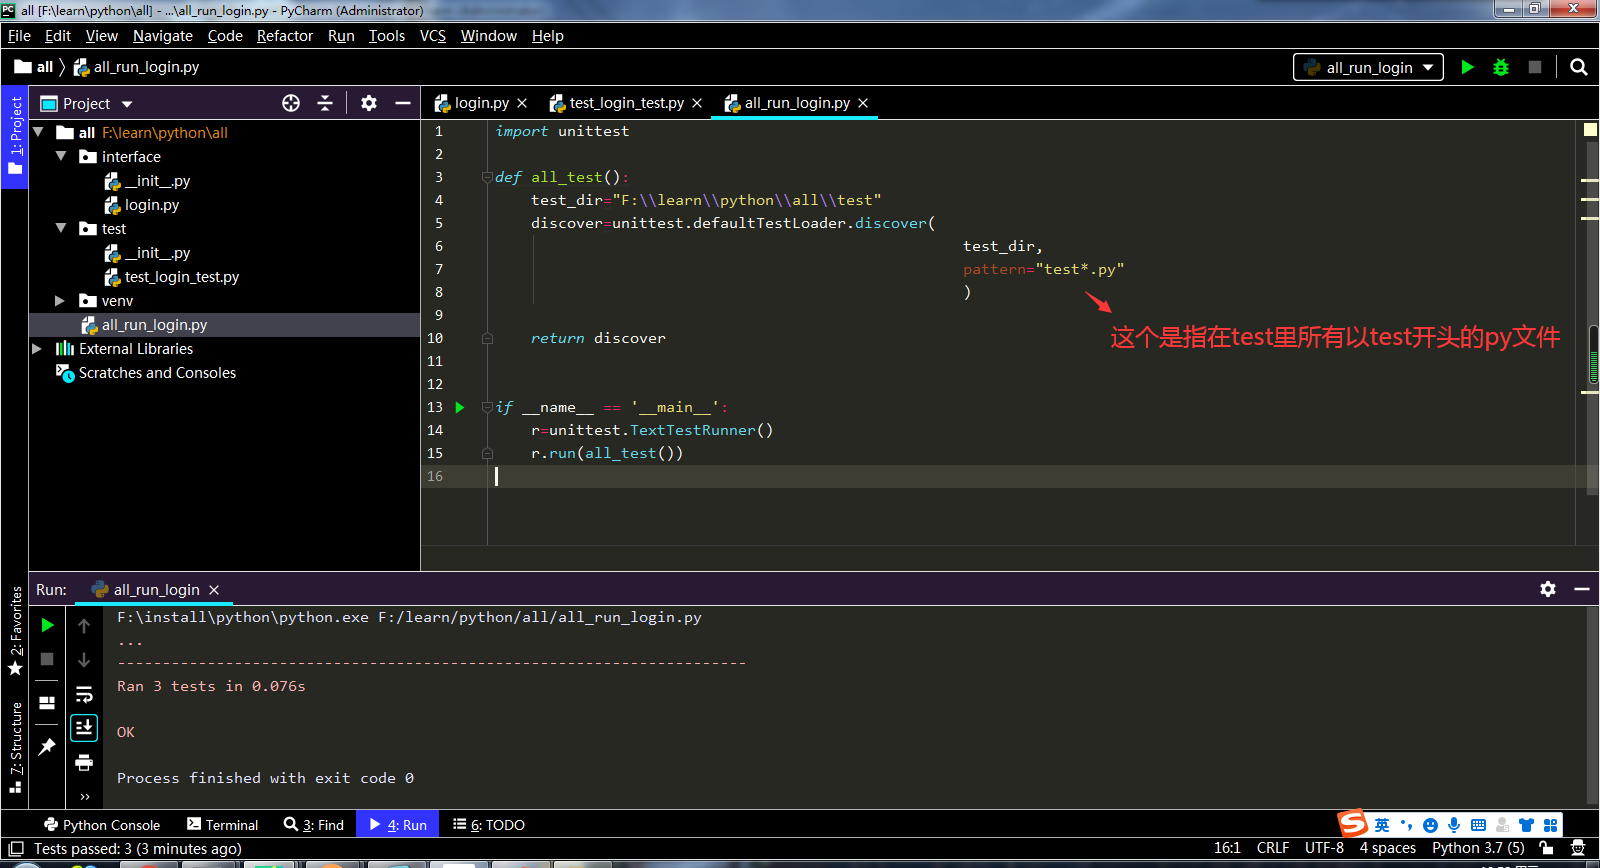The width and height of the screenshot is (1600, 868).
Task: Open the VCS menu
Action: (432, 36)
